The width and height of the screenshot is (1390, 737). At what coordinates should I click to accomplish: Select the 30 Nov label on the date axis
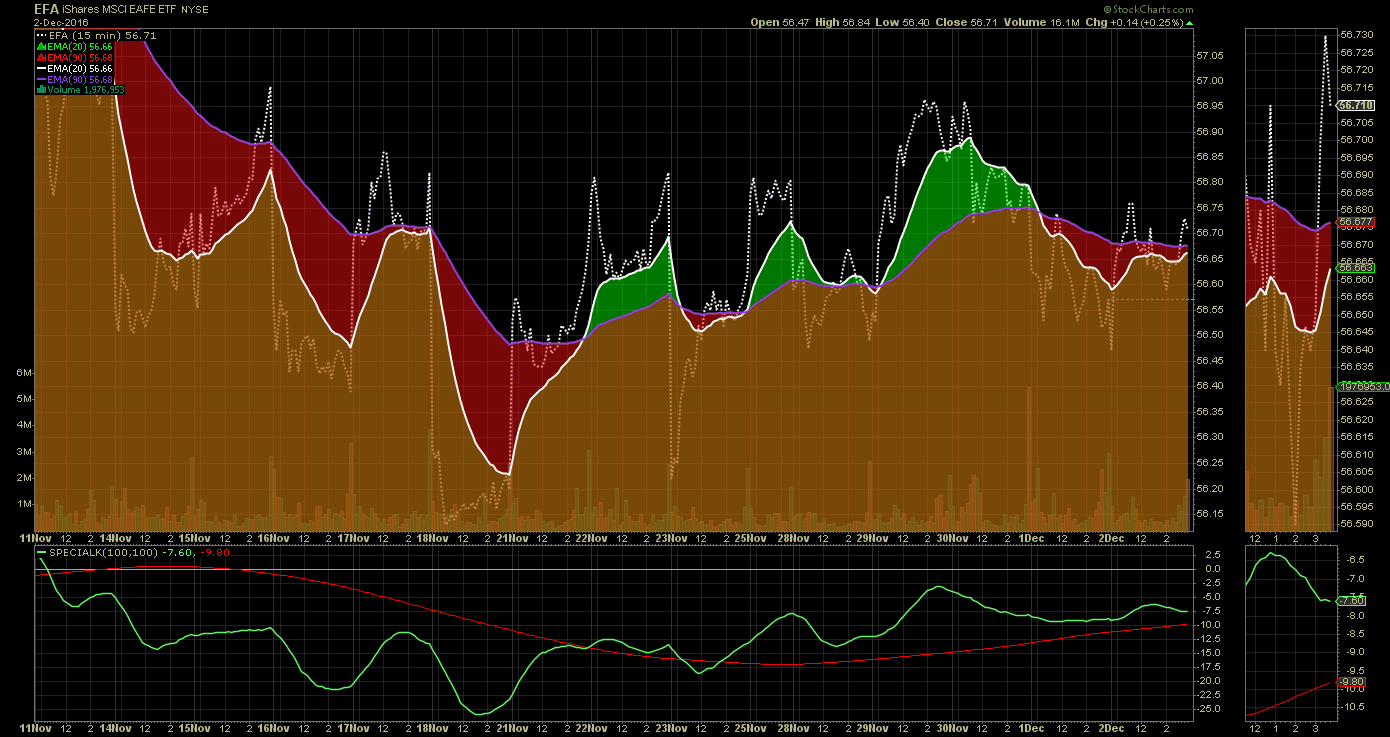point(953,537)
